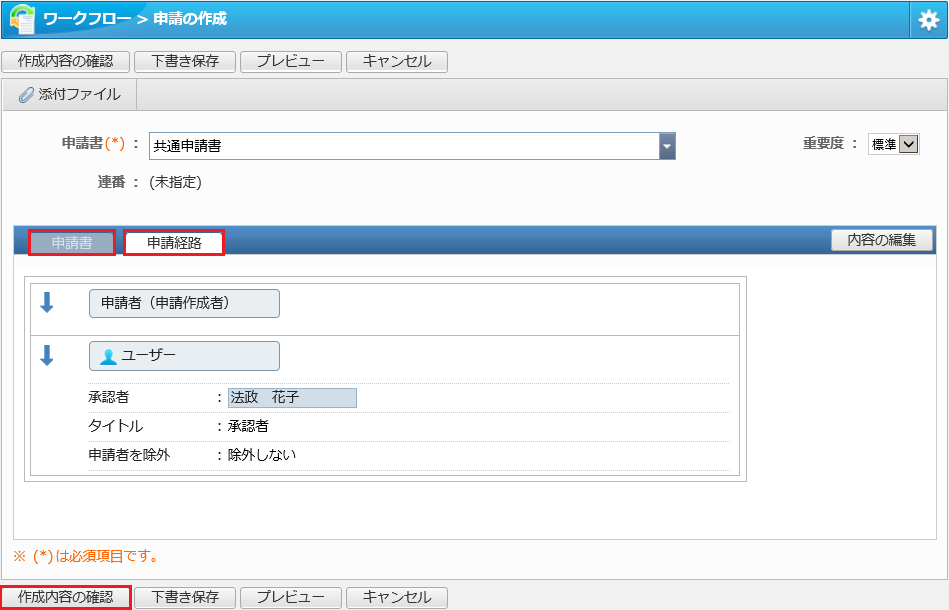Image resolution: width=949 pixels, height=610 pixels.
Task: Select the 申請経路 tab
Action: (x=174, y=243)
